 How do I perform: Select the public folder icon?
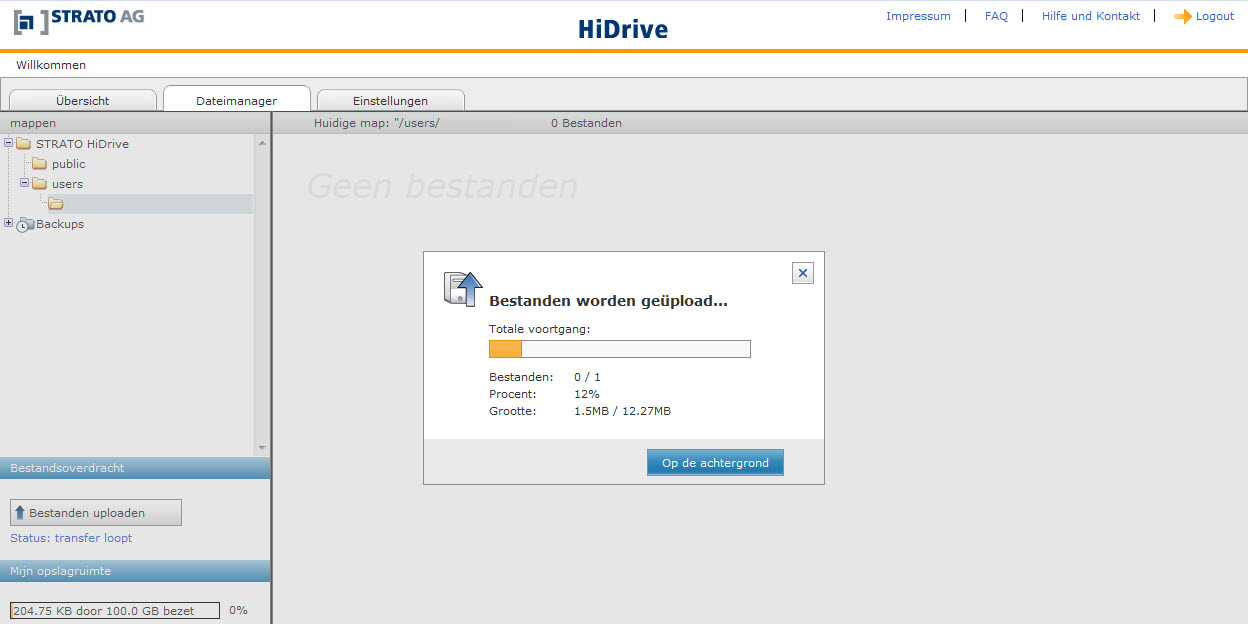click(40, 164)
